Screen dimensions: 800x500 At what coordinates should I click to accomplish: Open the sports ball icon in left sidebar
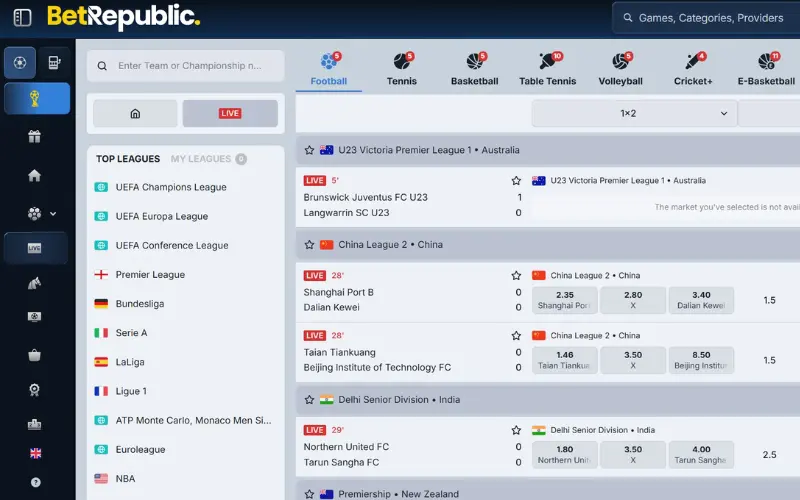[20, 63]
